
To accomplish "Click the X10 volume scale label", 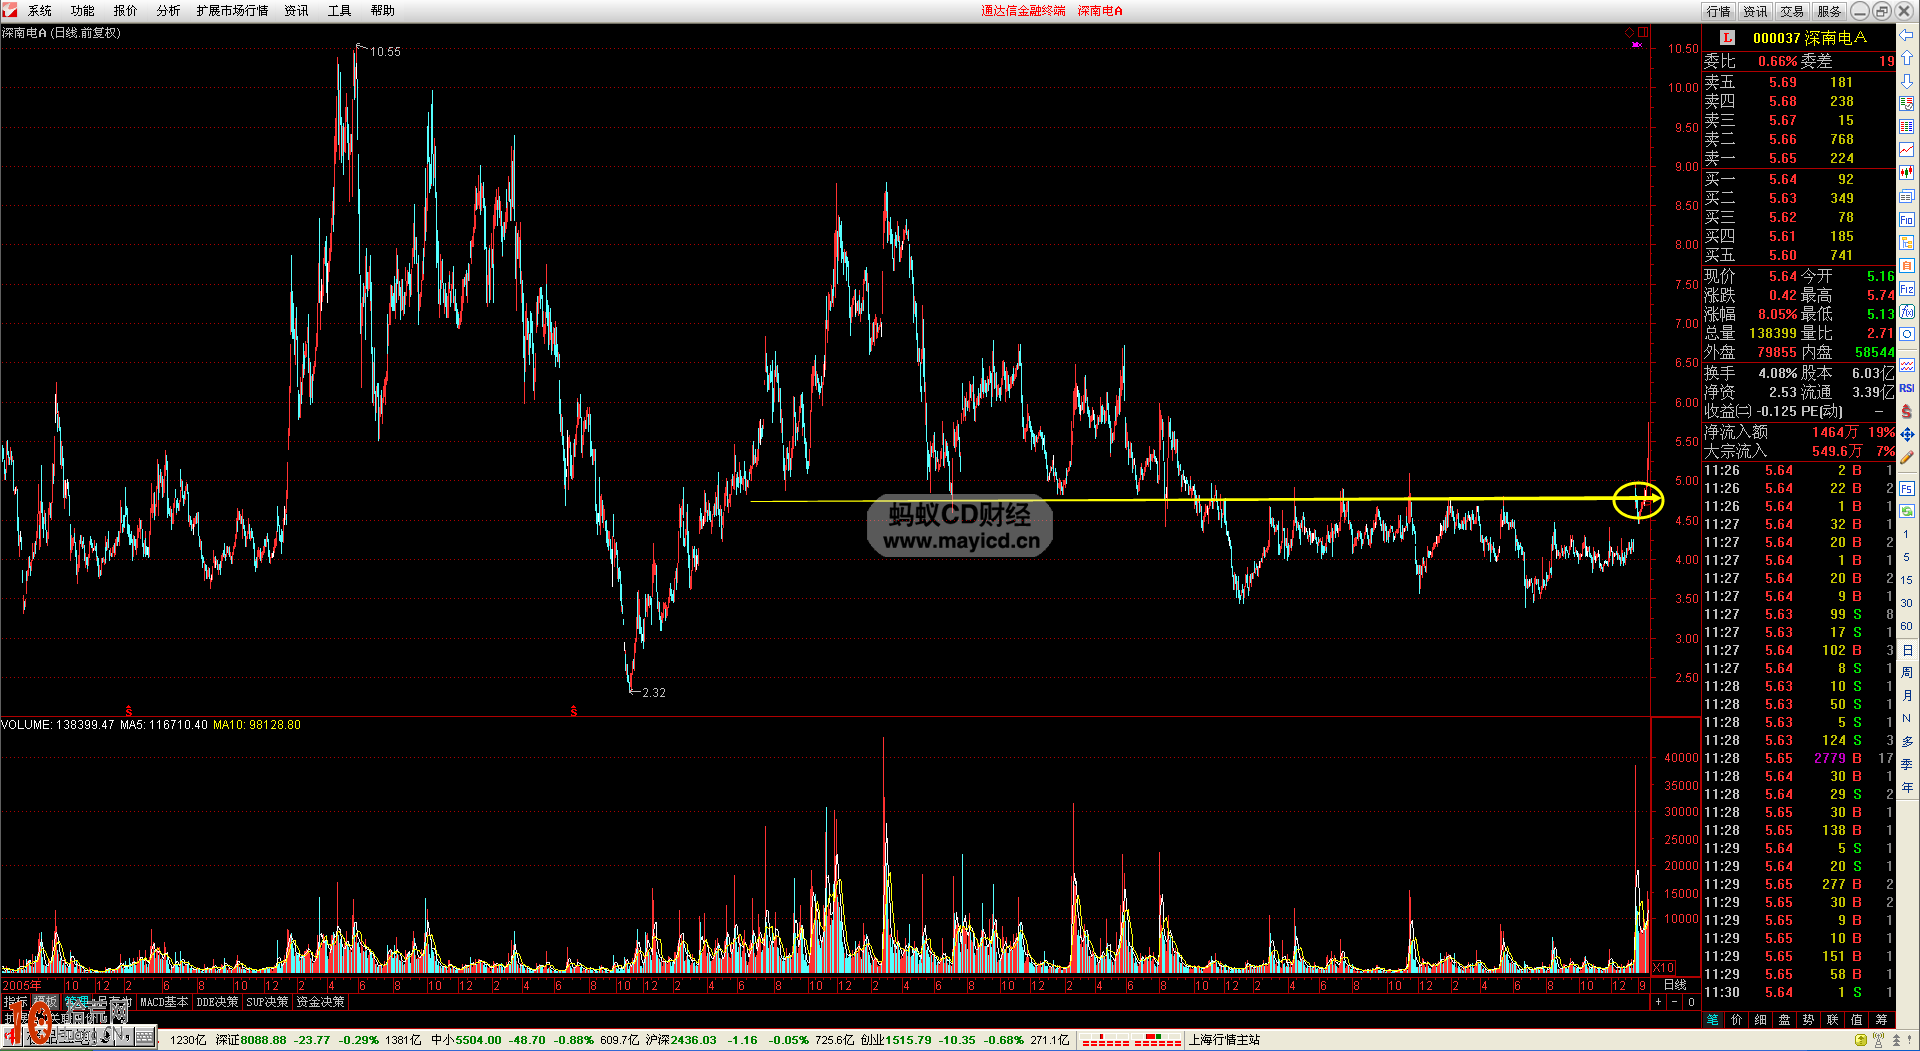I will [1663, 968].
